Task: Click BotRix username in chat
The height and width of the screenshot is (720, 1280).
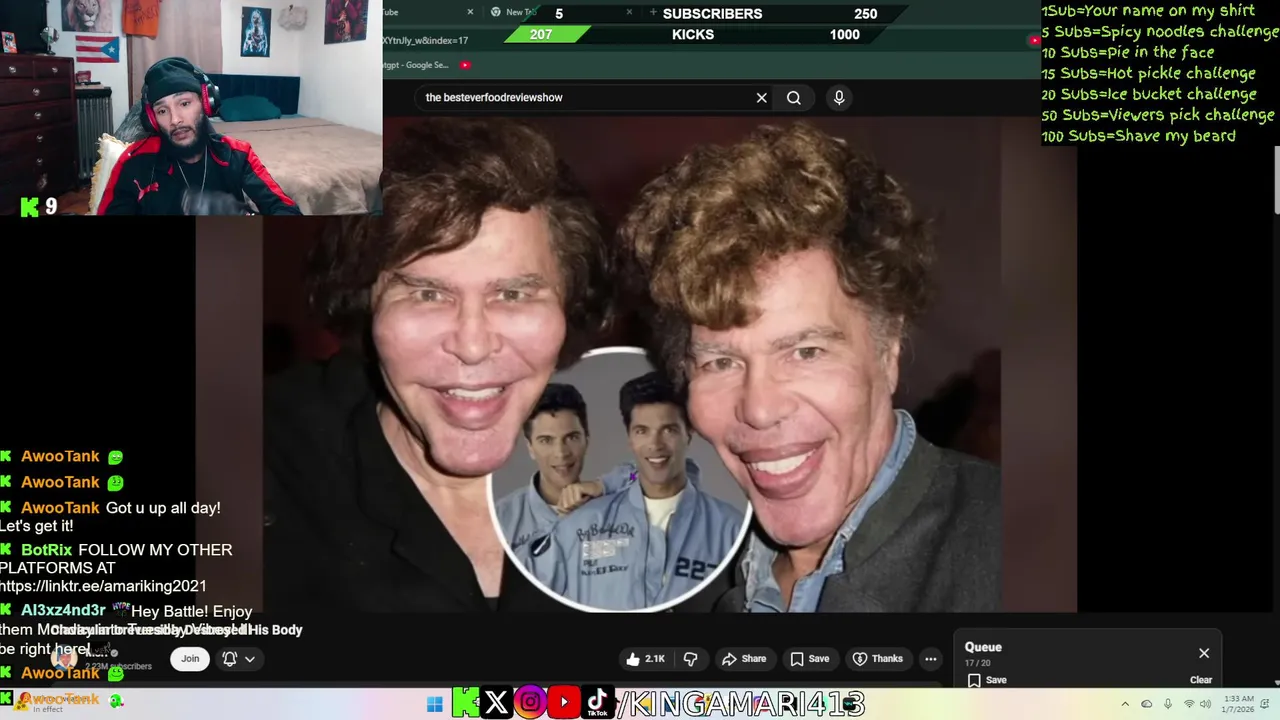Action: 46,550
